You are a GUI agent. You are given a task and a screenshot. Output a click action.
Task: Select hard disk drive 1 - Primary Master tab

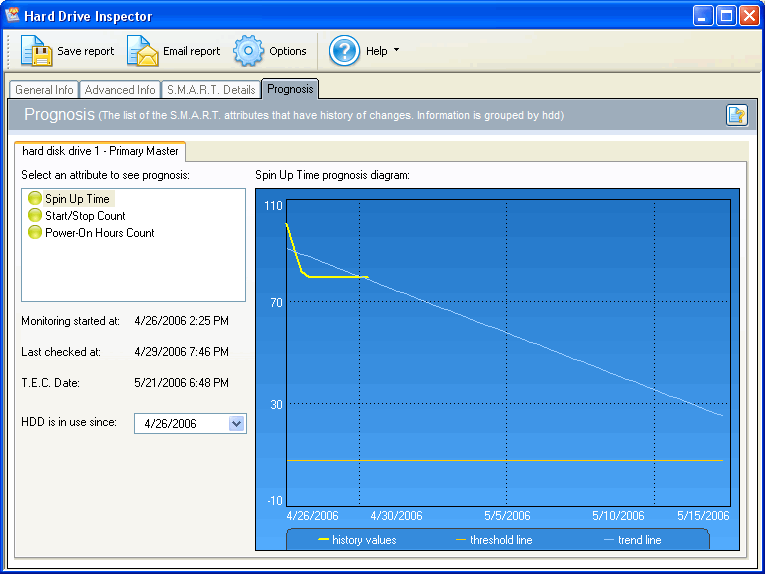click(x=100, y=151)
